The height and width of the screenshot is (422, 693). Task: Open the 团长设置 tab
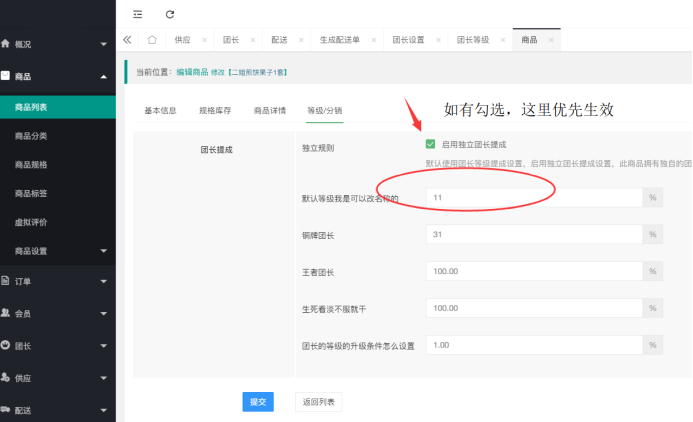click(408, 40)
